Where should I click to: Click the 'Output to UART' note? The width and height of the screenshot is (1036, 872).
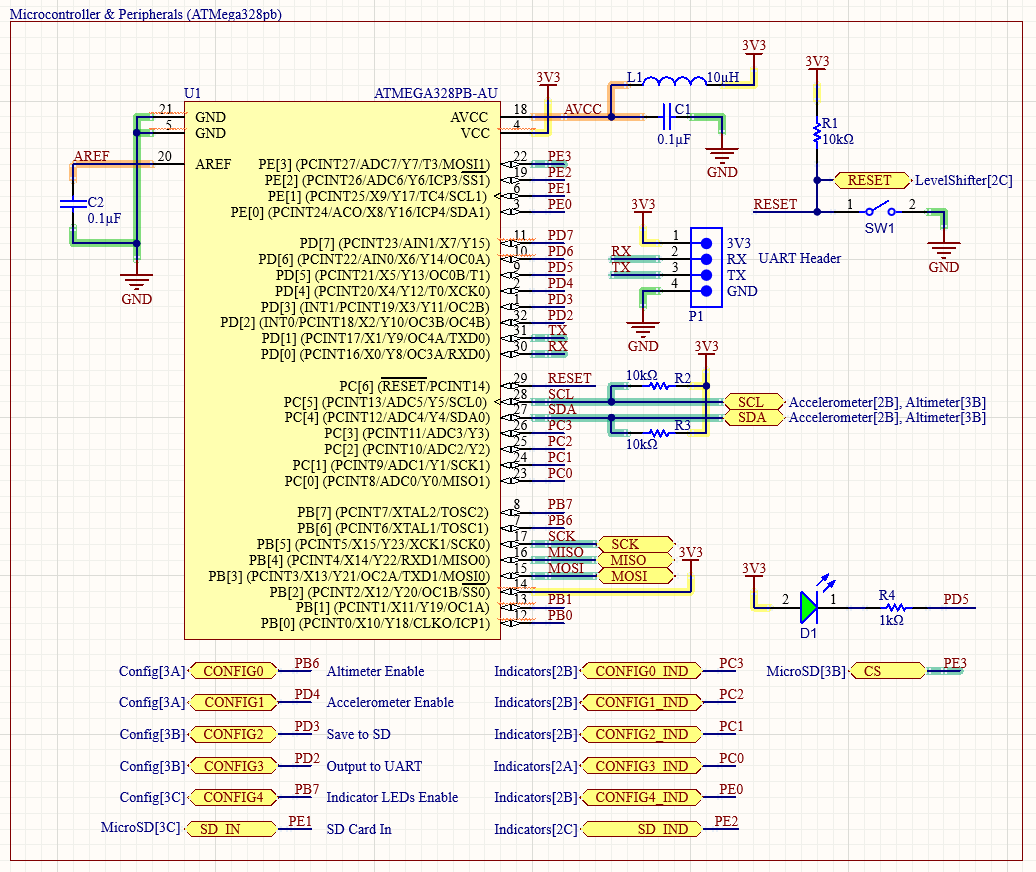[374, 766]
